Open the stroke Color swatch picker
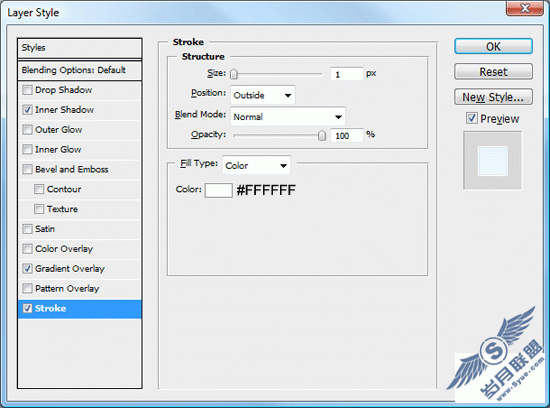Viewport: 550px width, 408px height. click(x=219, y=190)
